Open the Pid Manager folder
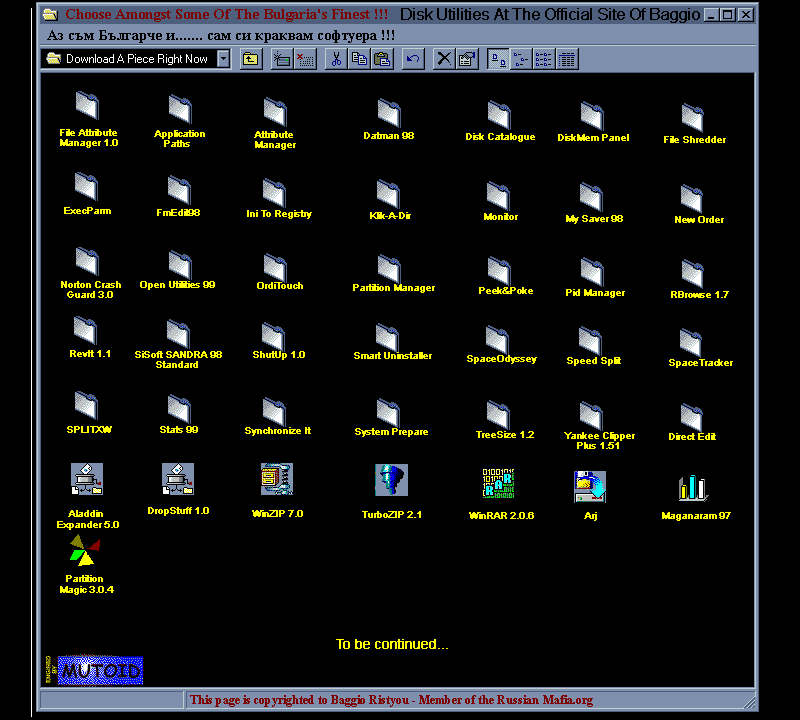This screenshot has width=800, height=720. click(x=592, y=272)
